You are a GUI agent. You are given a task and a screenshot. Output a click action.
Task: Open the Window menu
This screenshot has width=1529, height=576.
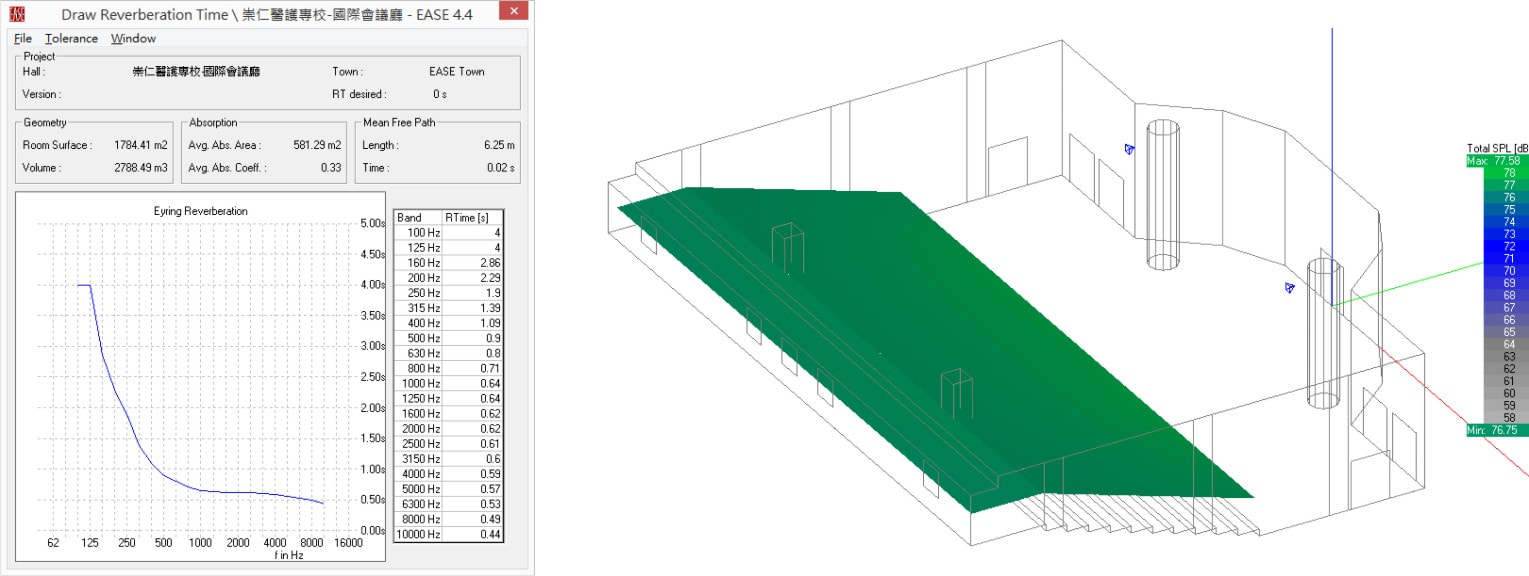tap(133, 38)
